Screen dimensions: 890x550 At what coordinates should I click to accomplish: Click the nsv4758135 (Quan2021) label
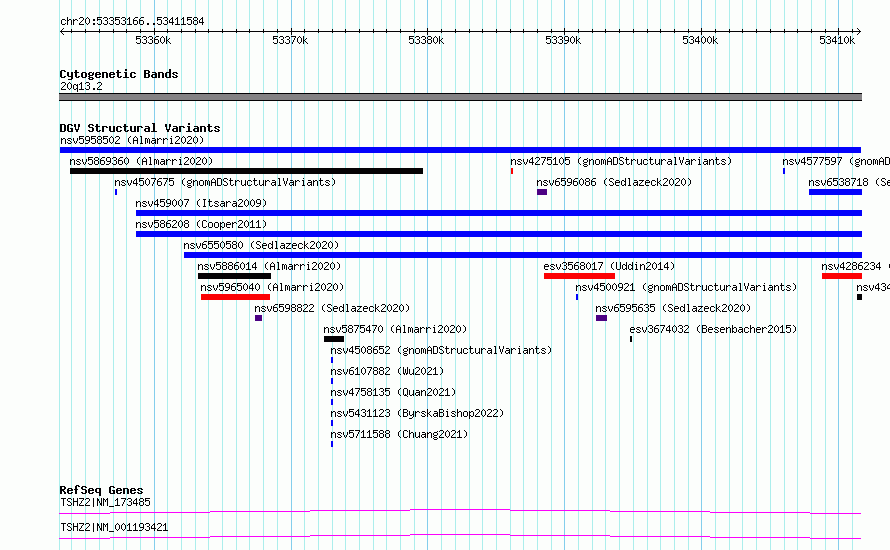coord(393,392)
